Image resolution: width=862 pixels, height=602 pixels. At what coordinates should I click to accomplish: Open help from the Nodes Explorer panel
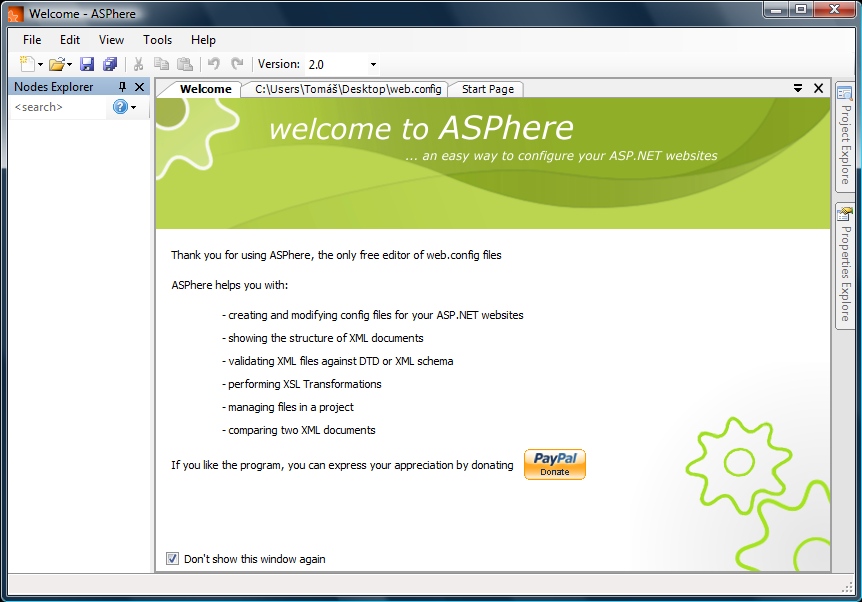(x=122, y=107)
